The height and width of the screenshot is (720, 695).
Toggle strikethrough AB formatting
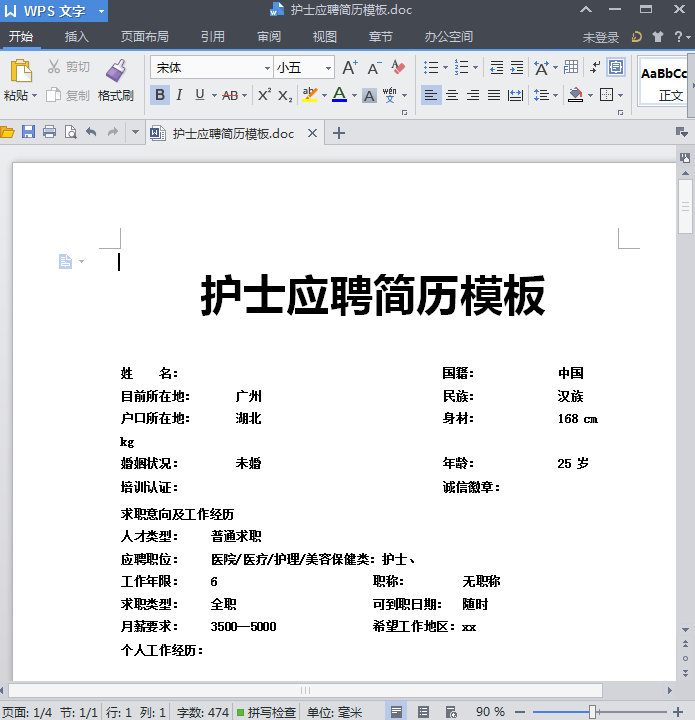tap(230, 95)
